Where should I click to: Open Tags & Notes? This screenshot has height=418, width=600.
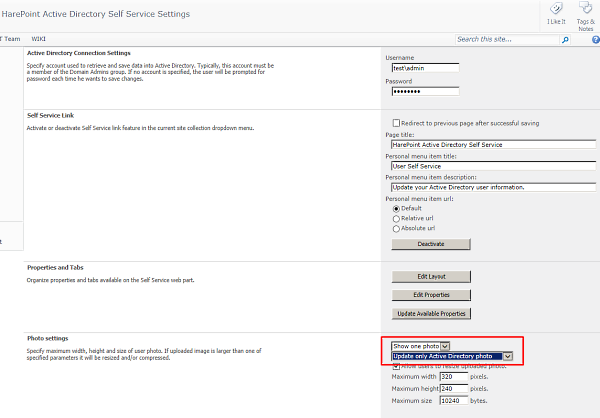coord(585,12)
